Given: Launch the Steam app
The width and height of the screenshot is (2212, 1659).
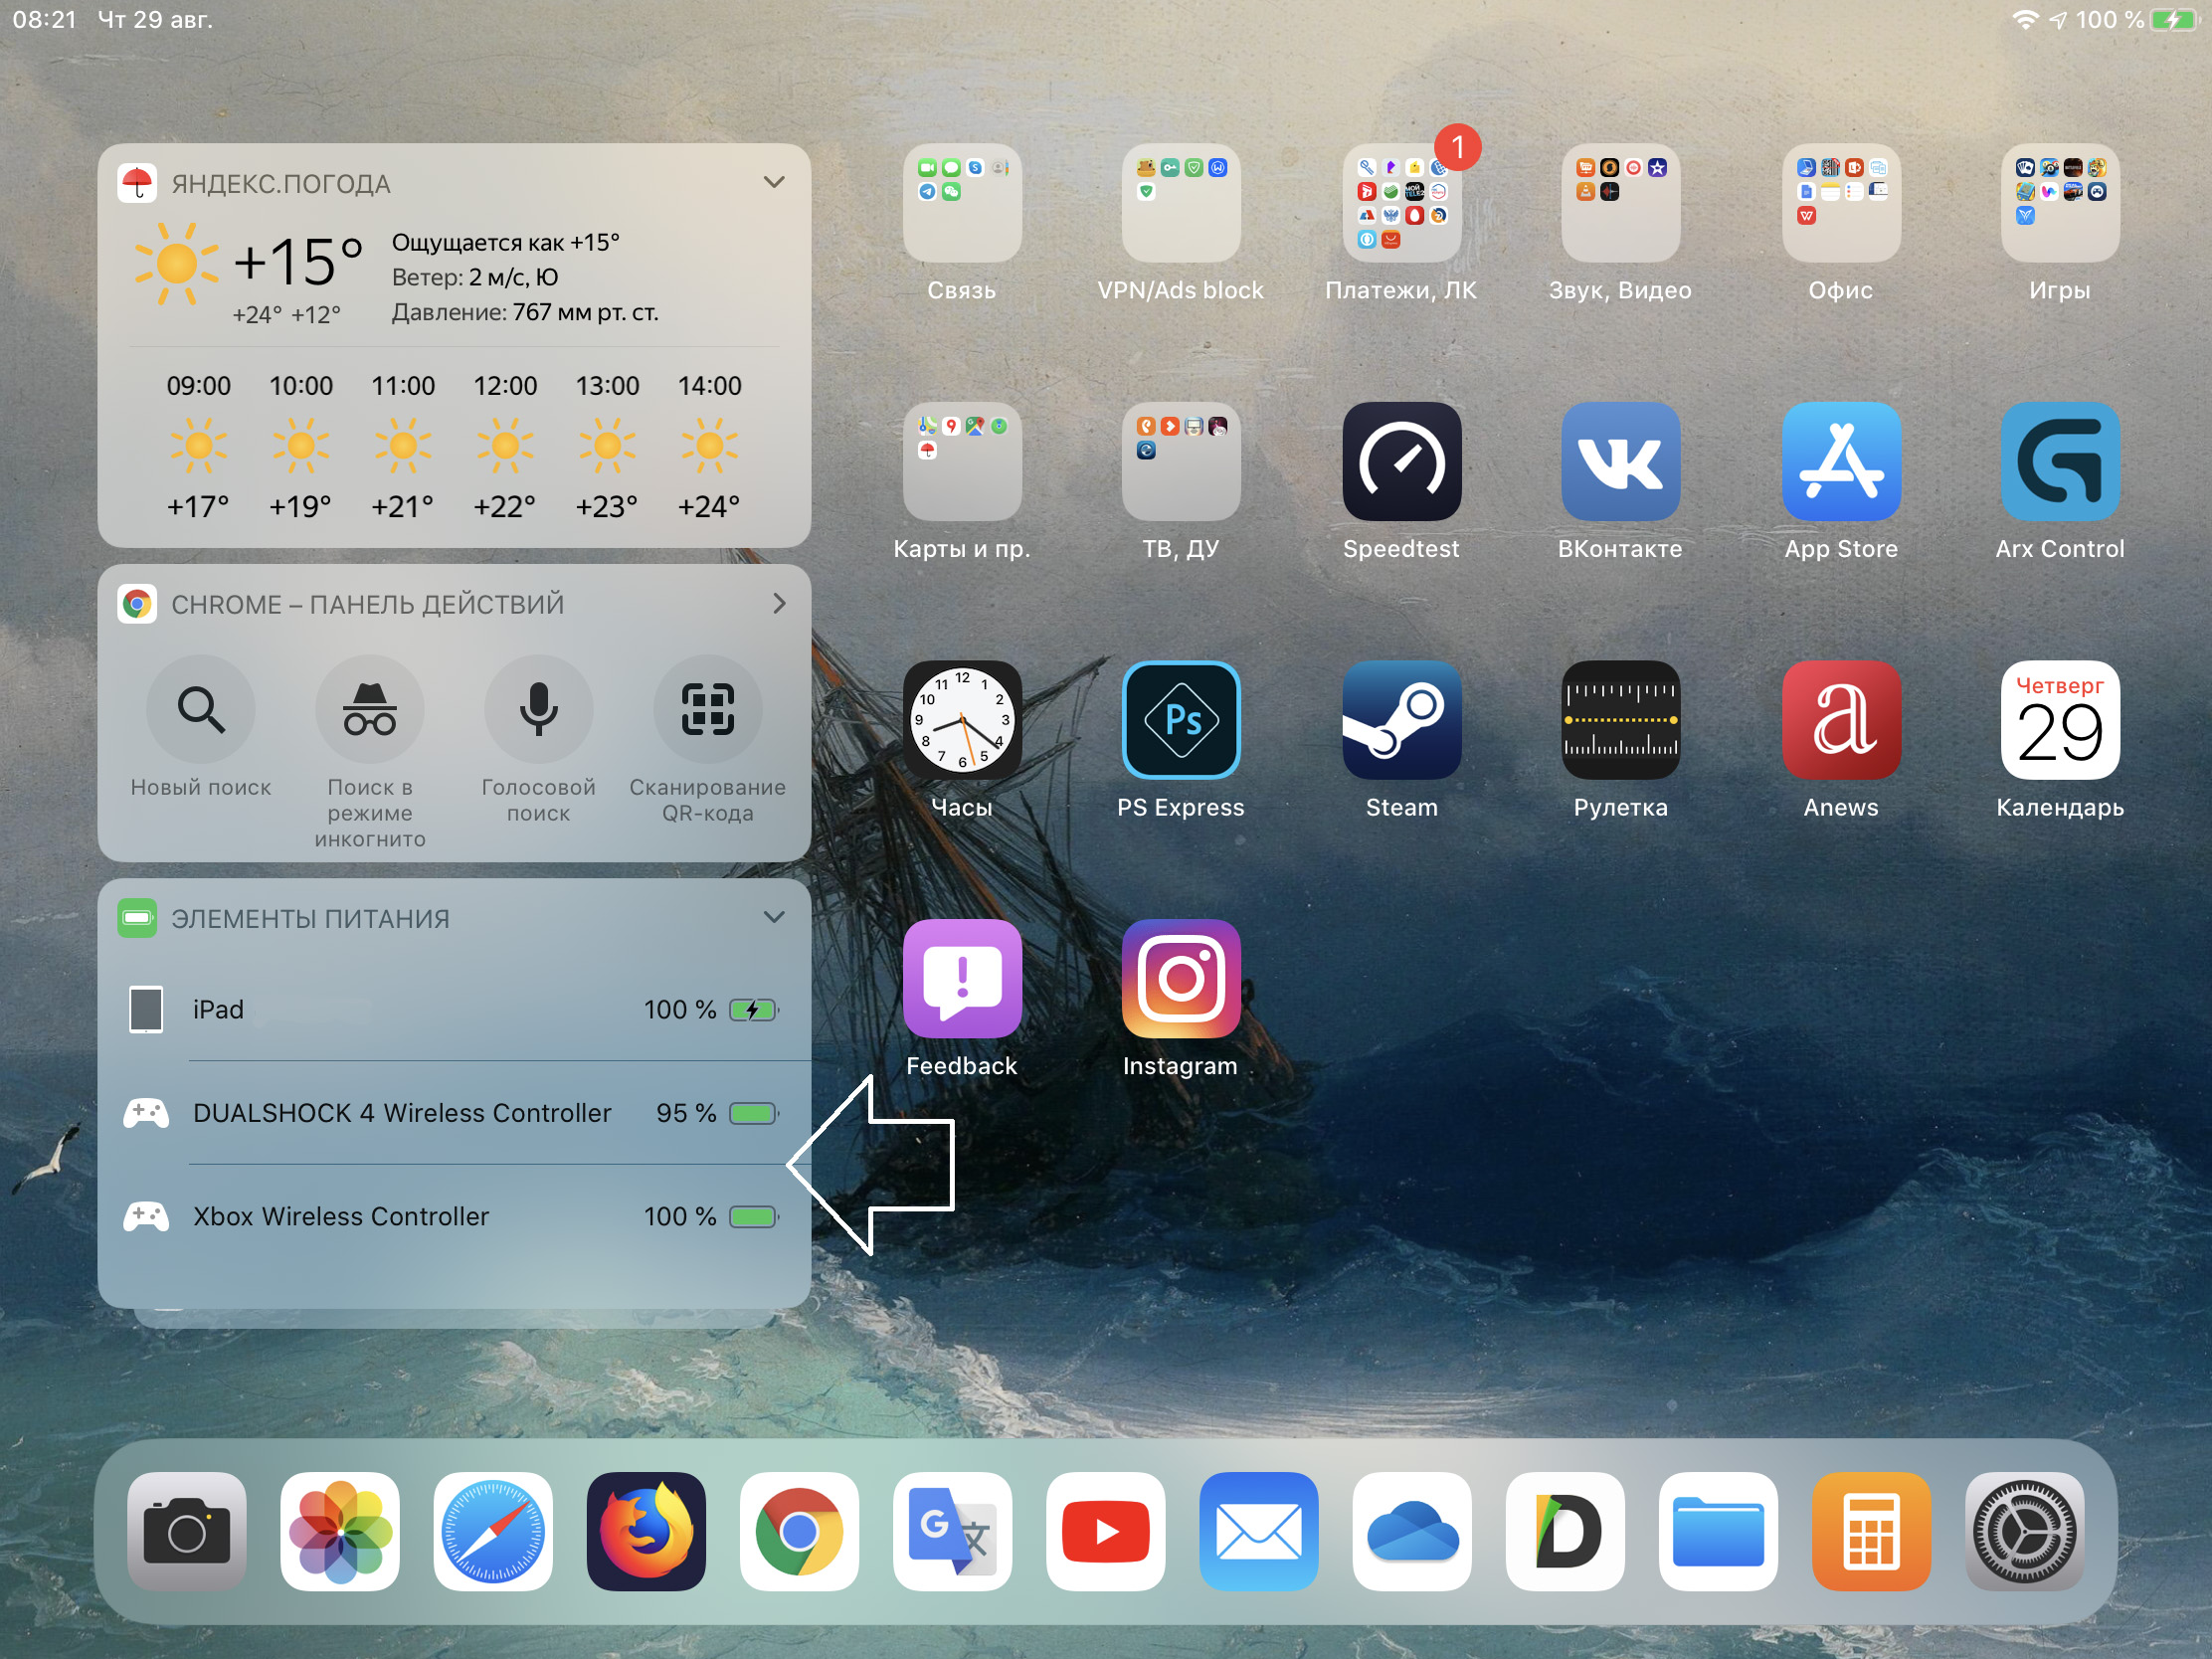Looking at the screenshot, I should pos(1401,720).
